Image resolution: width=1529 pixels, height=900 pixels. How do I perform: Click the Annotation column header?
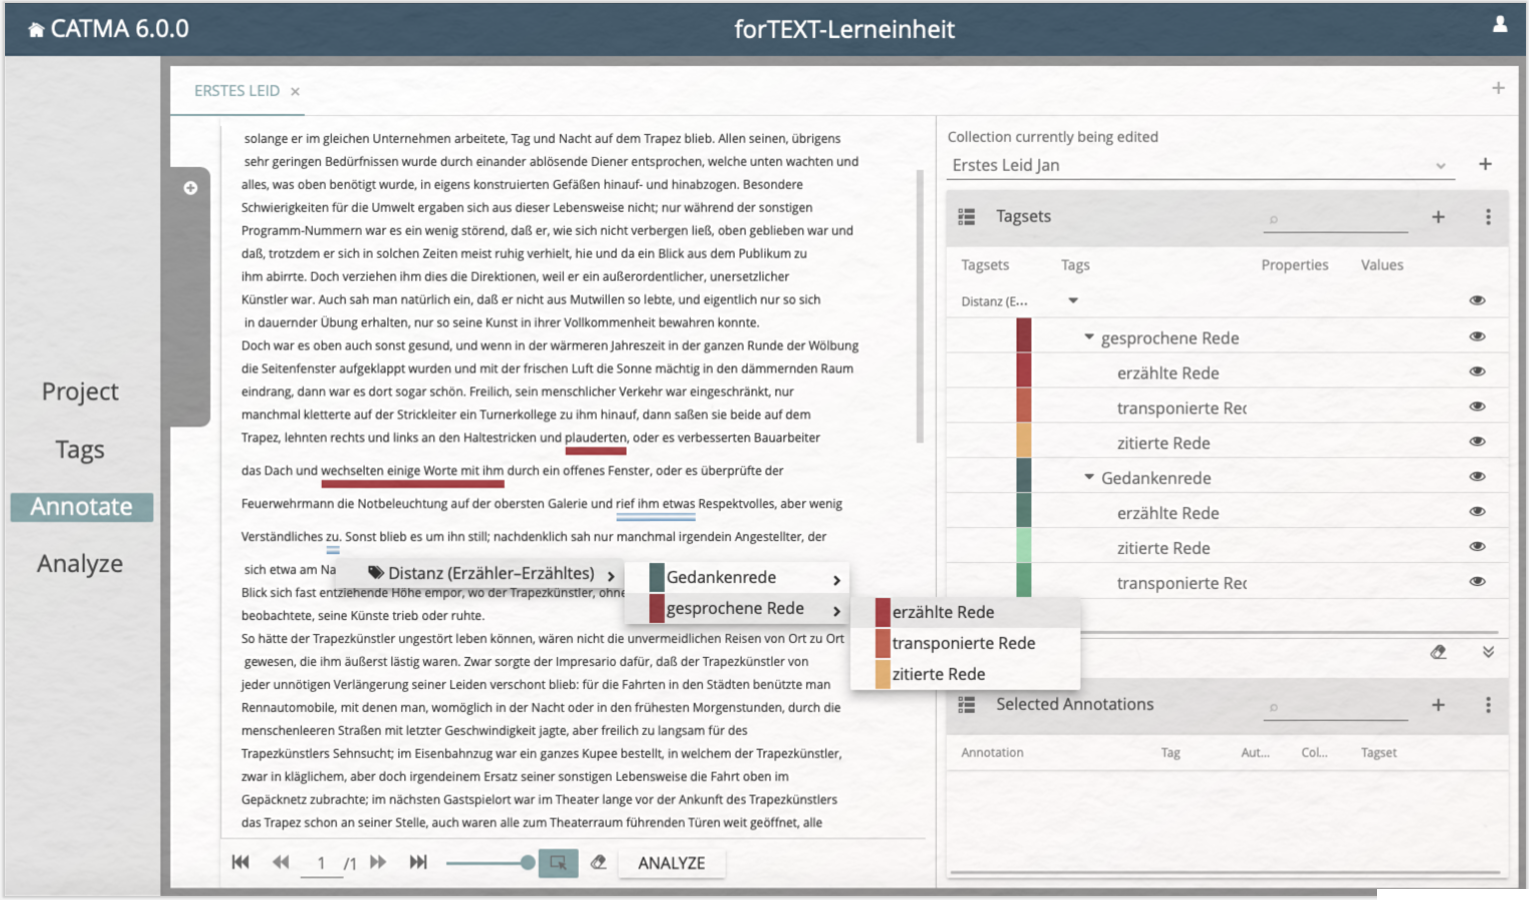click(x=992, y=753)
